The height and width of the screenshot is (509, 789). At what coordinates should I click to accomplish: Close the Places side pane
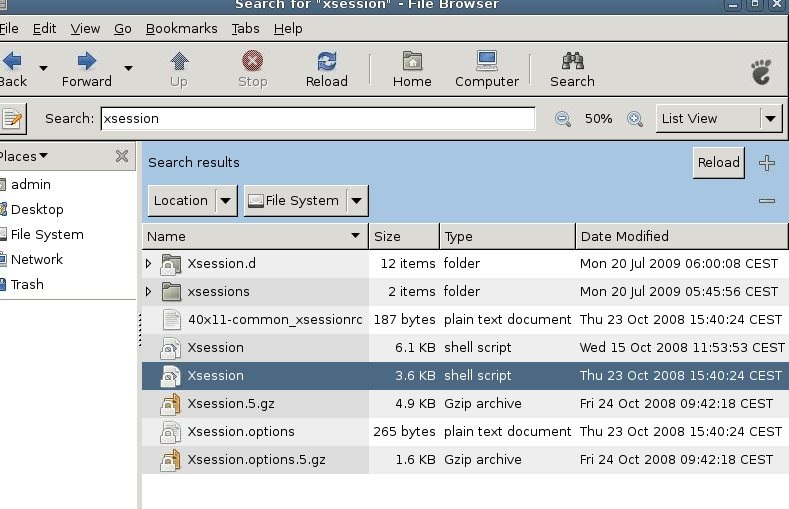click(x=122, y=156)
